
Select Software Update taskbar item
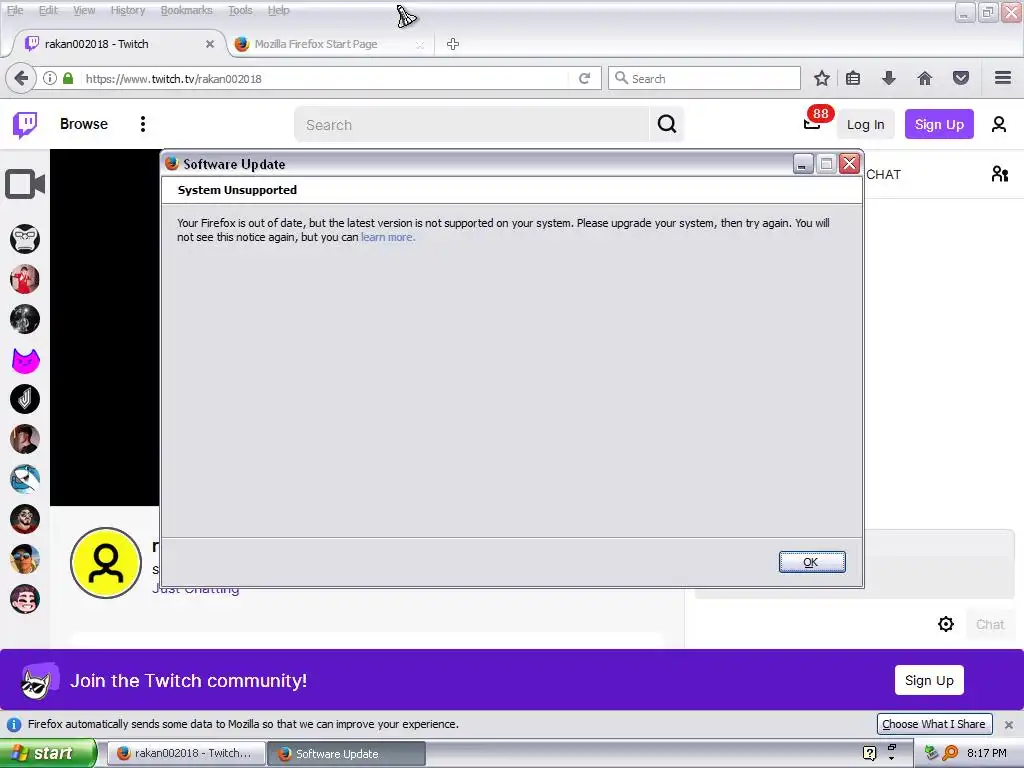pyautogui.click(x=346, y=753)
